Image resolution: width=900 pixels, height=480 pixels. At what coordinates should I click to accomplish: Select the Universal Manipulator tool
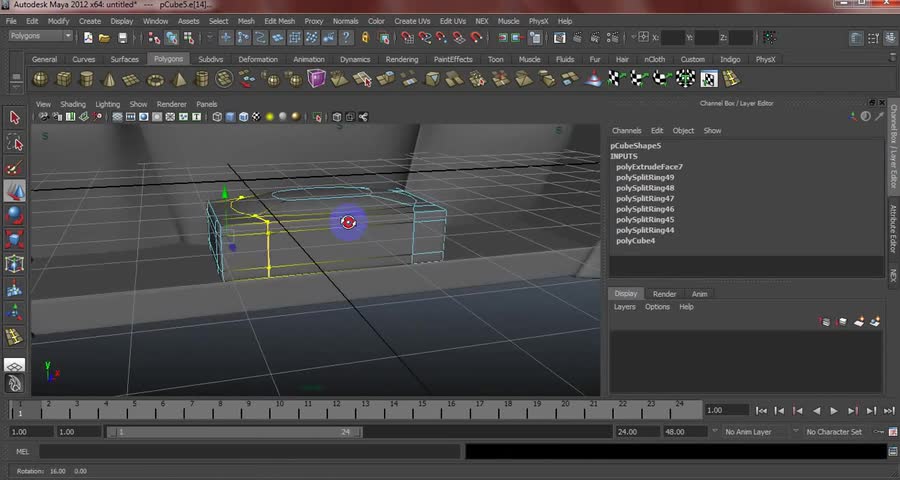(x=14, y=264)
